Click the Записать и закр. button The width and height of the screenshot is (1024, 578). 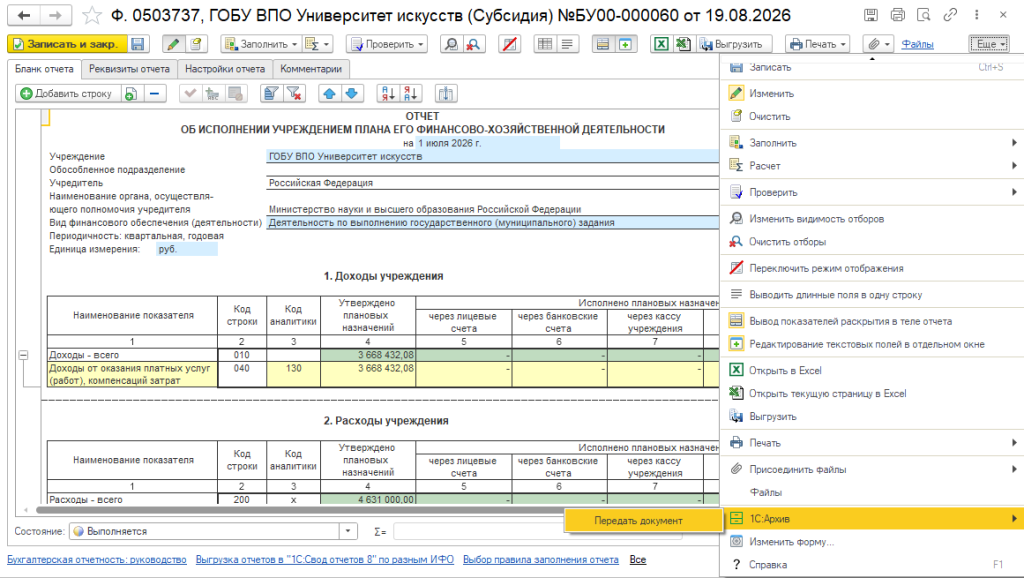[67, 44]
